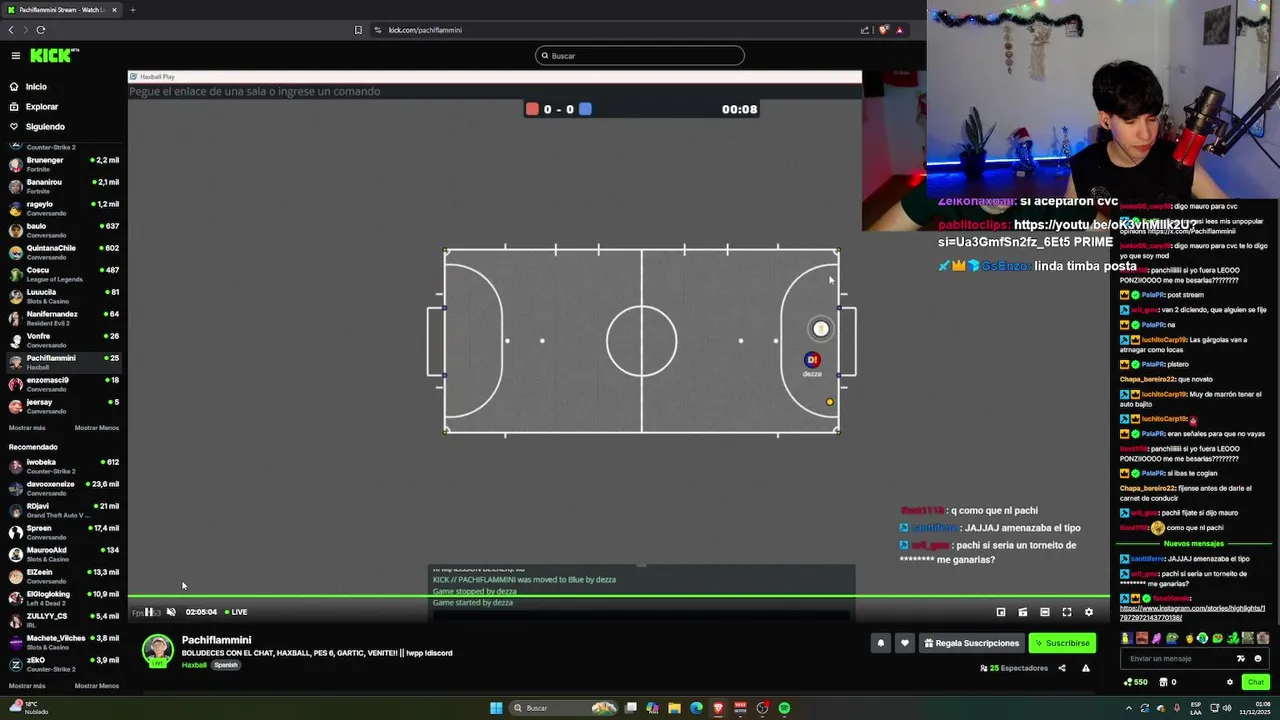
Task: Pause the stream video
Action: point(149,612)
